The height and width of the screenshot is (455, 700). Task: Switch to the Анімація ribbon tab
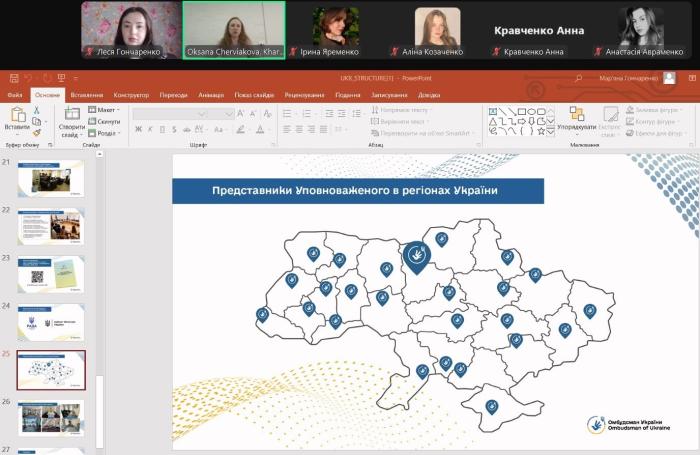pos(211,95)
